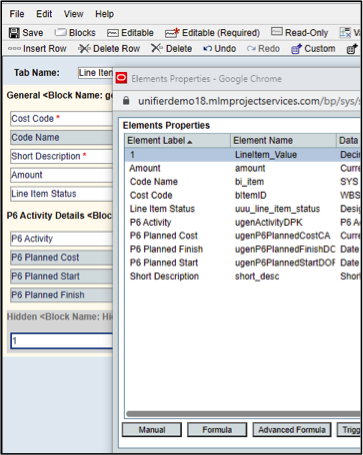This screenshot has width=363, height=455.
Task: Select the Code Name field in form
Action: pyautogui.click(x=61, y=137)
